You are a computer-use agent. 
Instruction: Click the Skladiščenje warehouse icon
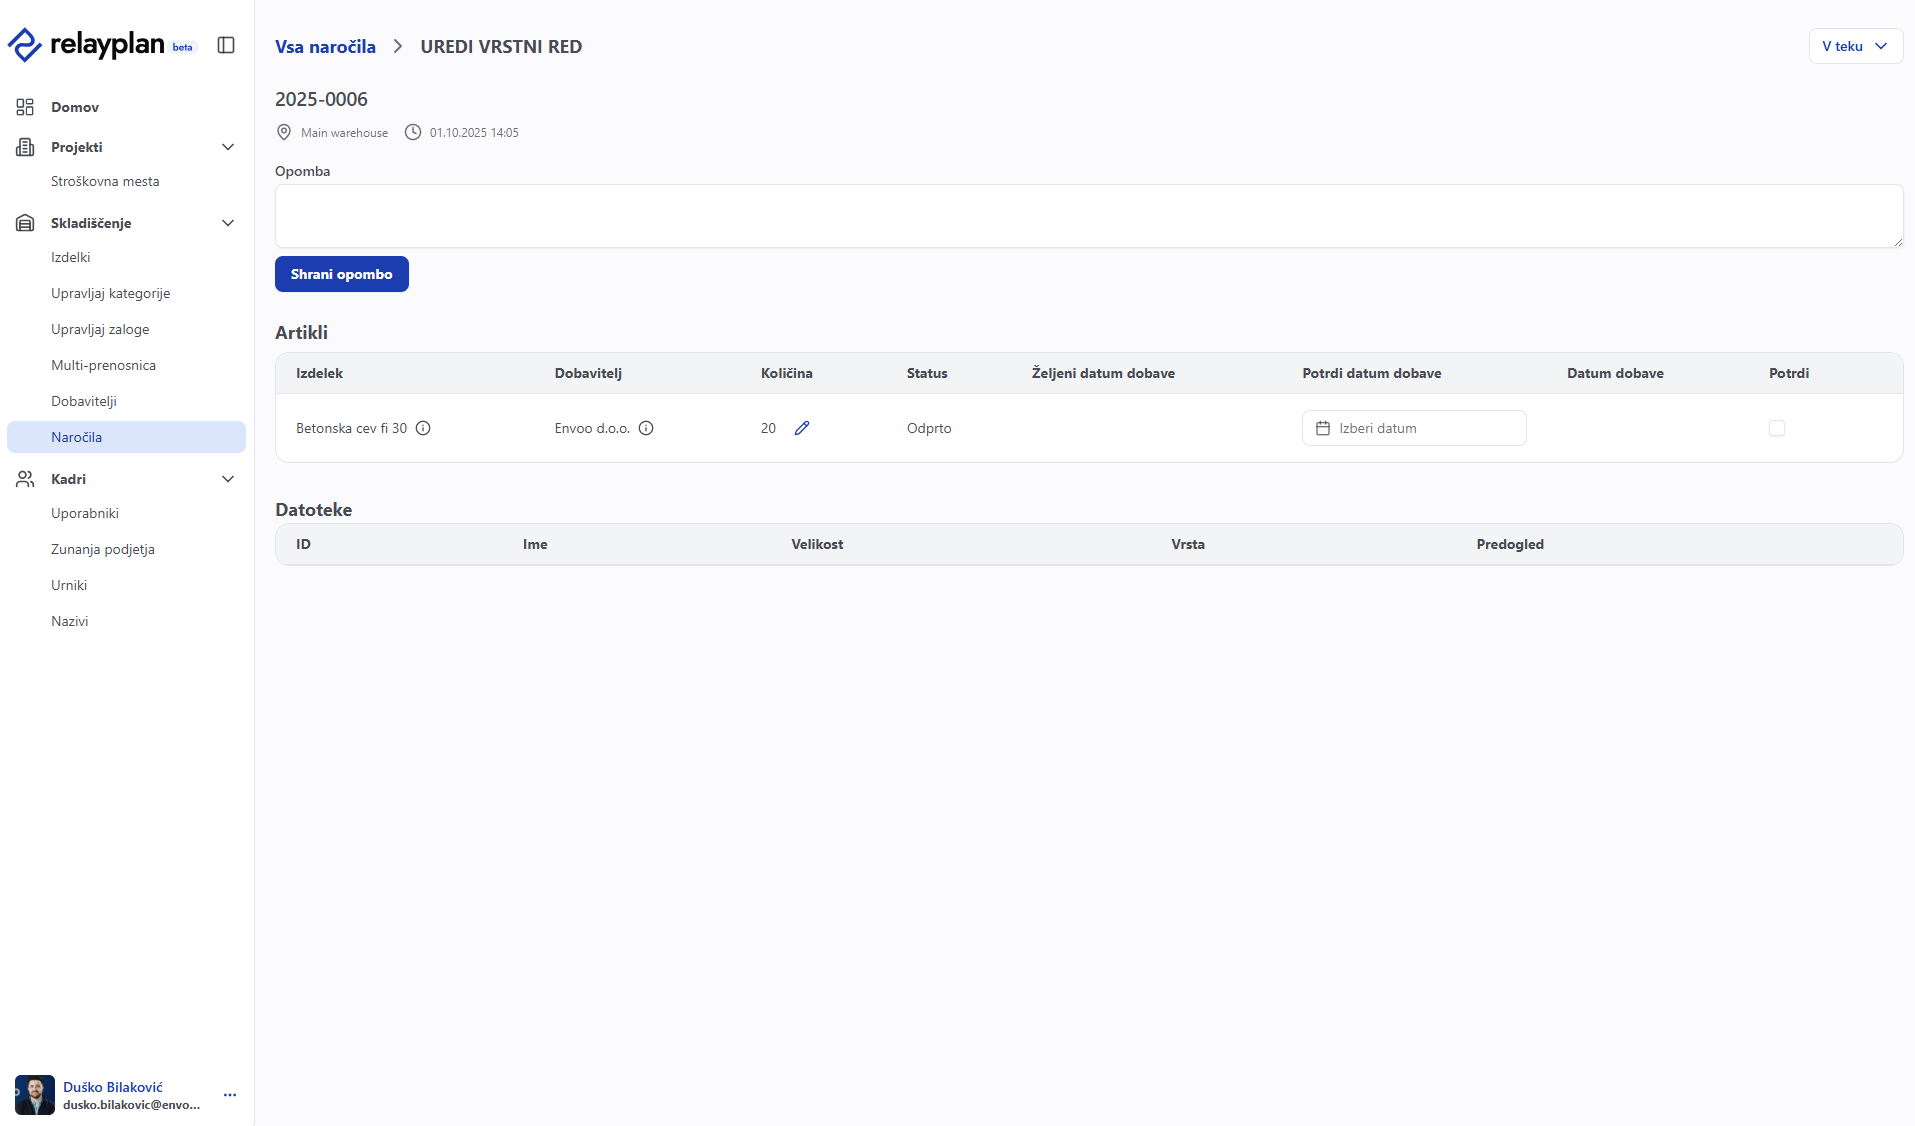pyautogui.click(x=25, y=223)
